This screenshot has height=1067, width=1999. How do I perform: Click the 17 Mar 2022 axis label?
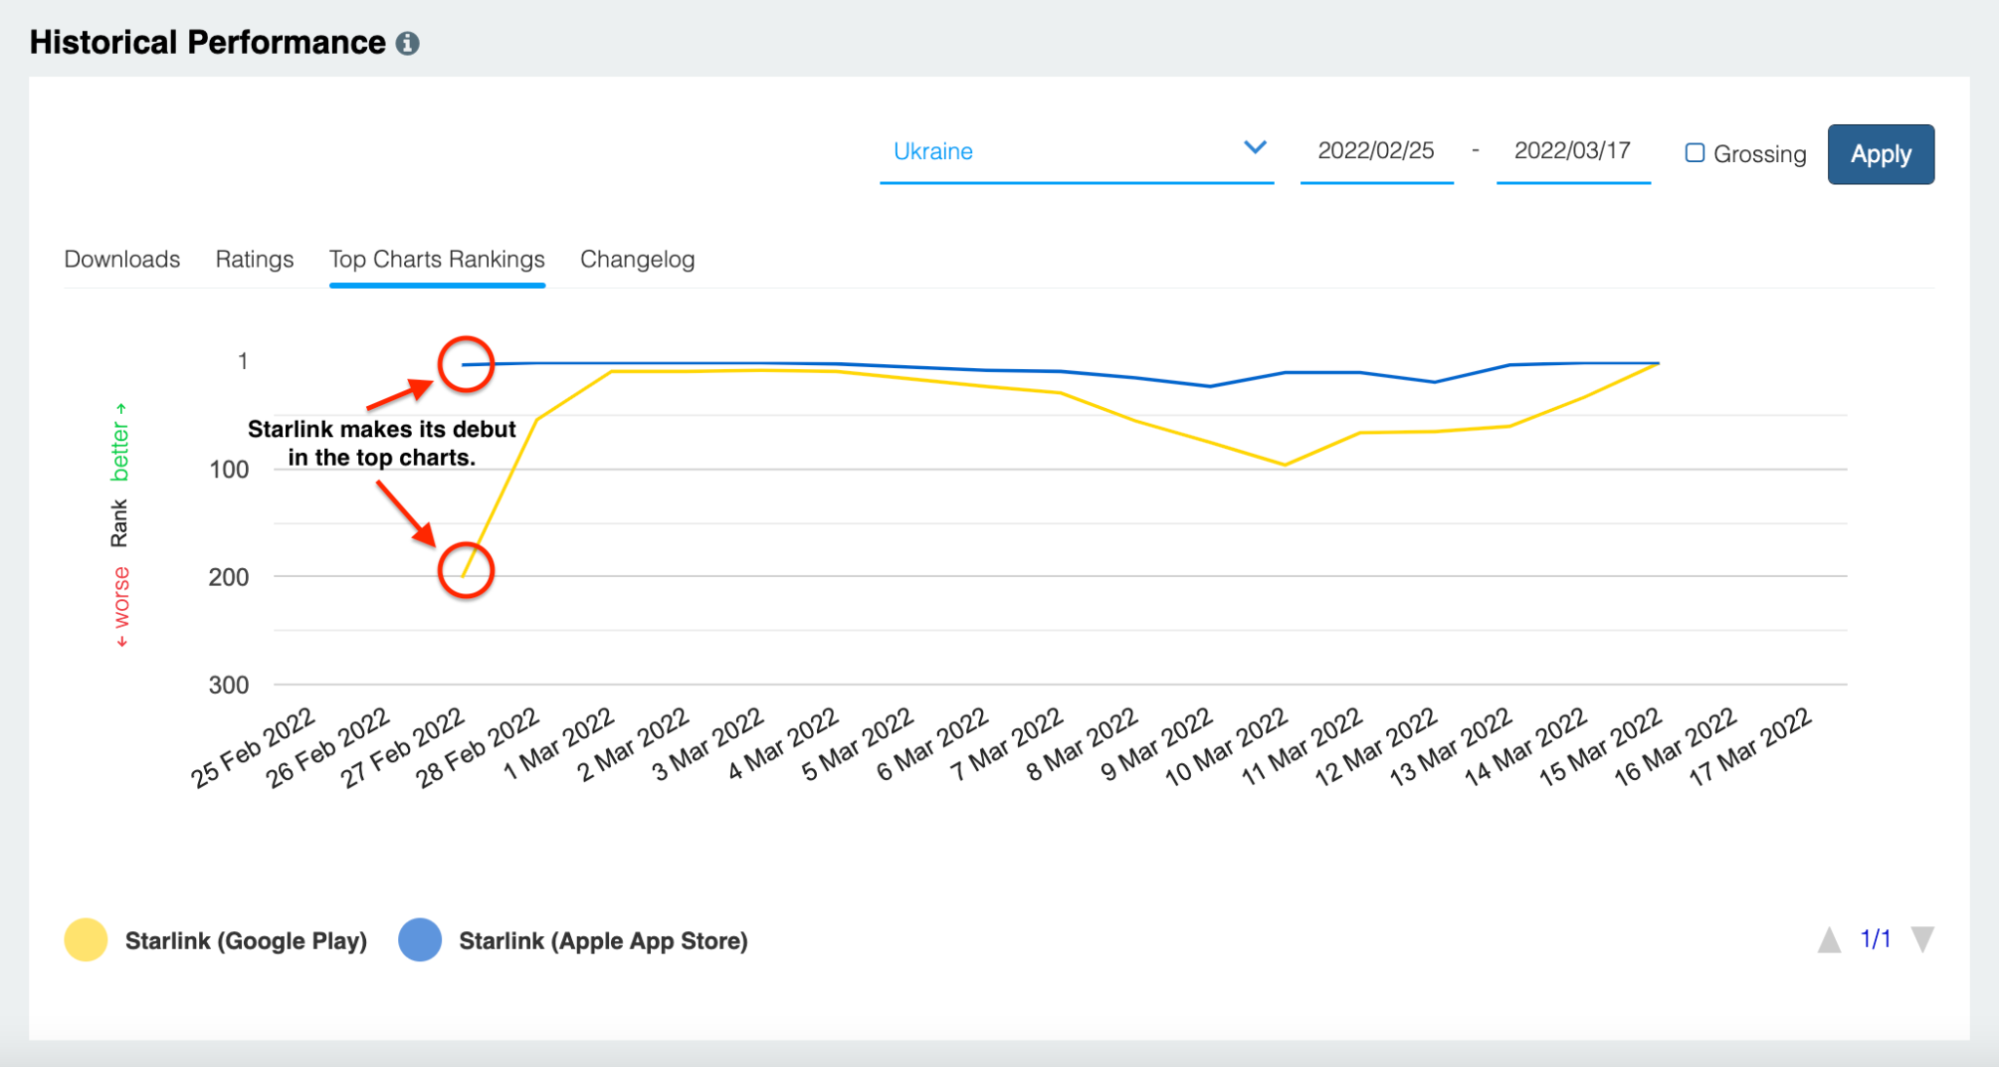pyautogui.click(x=1750, y=746)
